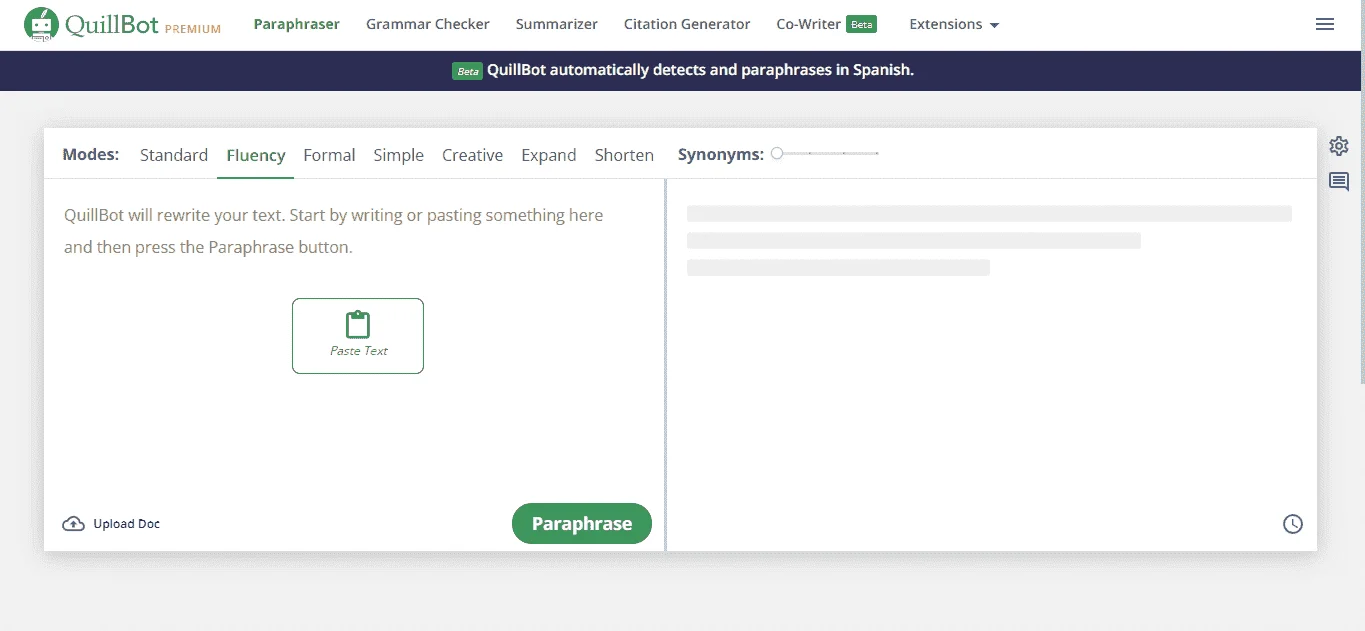Expand the Extensions dropdown

pos(954,24)
